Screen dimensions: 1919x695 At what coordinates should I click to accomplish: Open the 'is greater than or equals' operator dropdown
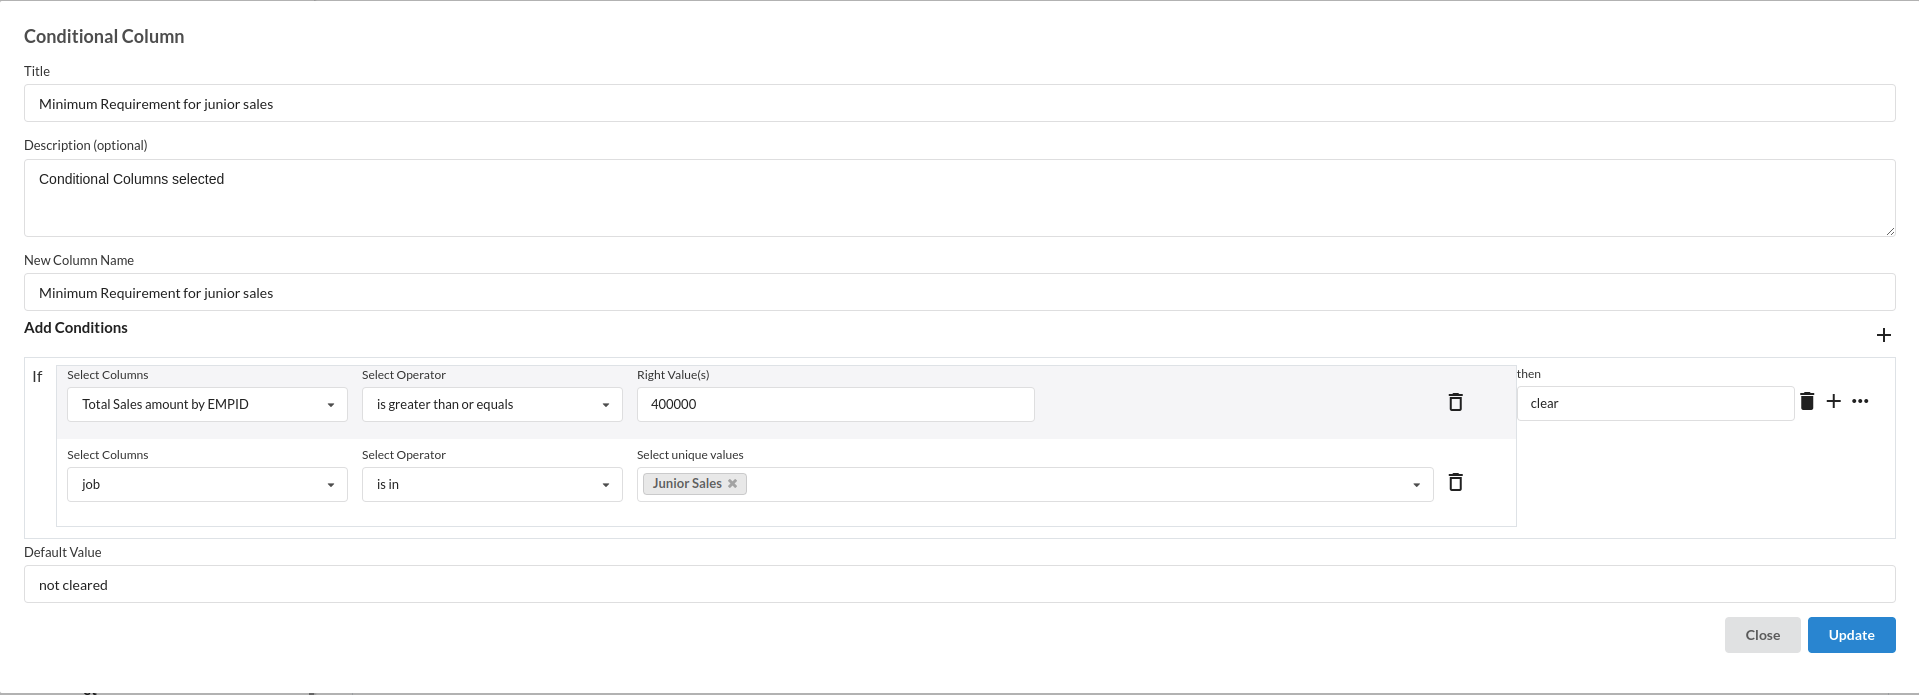[x=492, y=404]
